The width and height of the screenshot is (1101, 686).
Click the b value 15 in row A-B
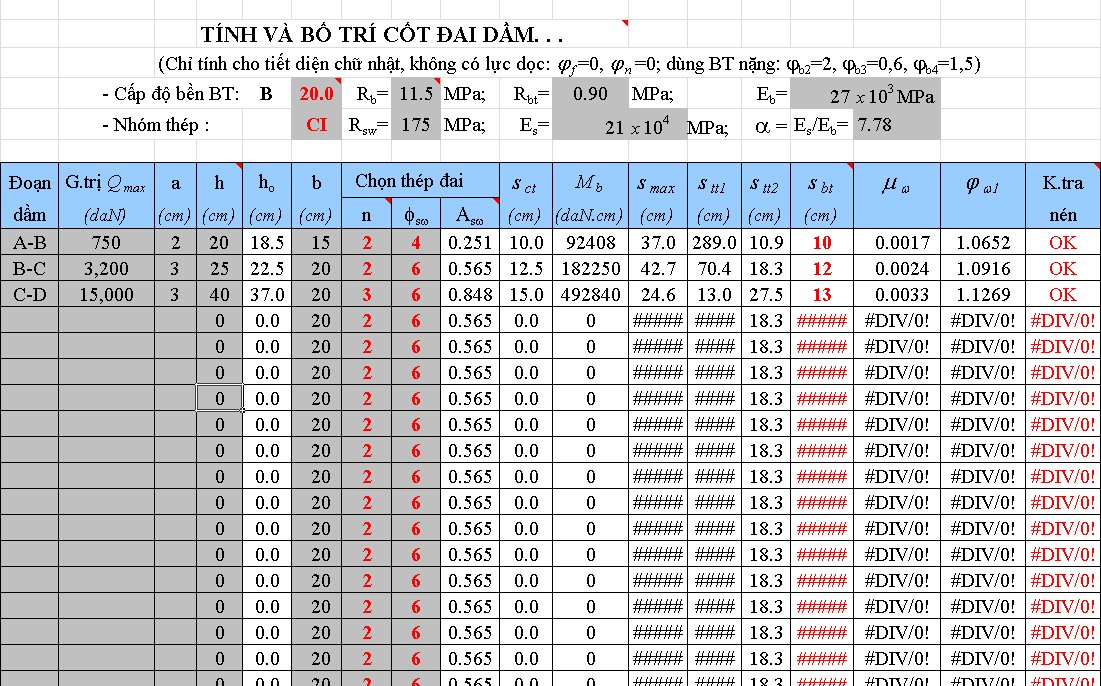tap(316, 242)
